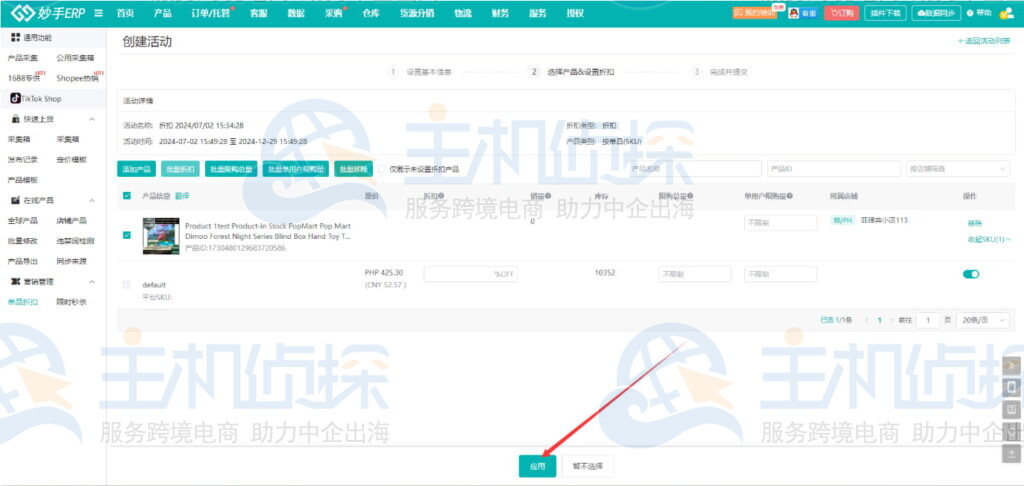
Task: Open 授权 menu in the top navigation
Action: (575, 13)
